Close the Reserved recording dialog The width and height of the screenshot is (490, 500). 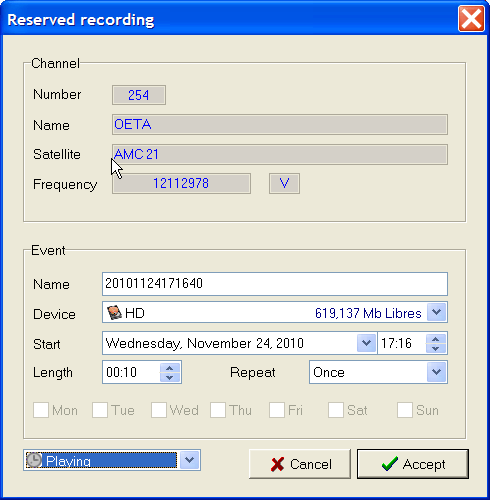pyautogui.click(x=471, y=19)
